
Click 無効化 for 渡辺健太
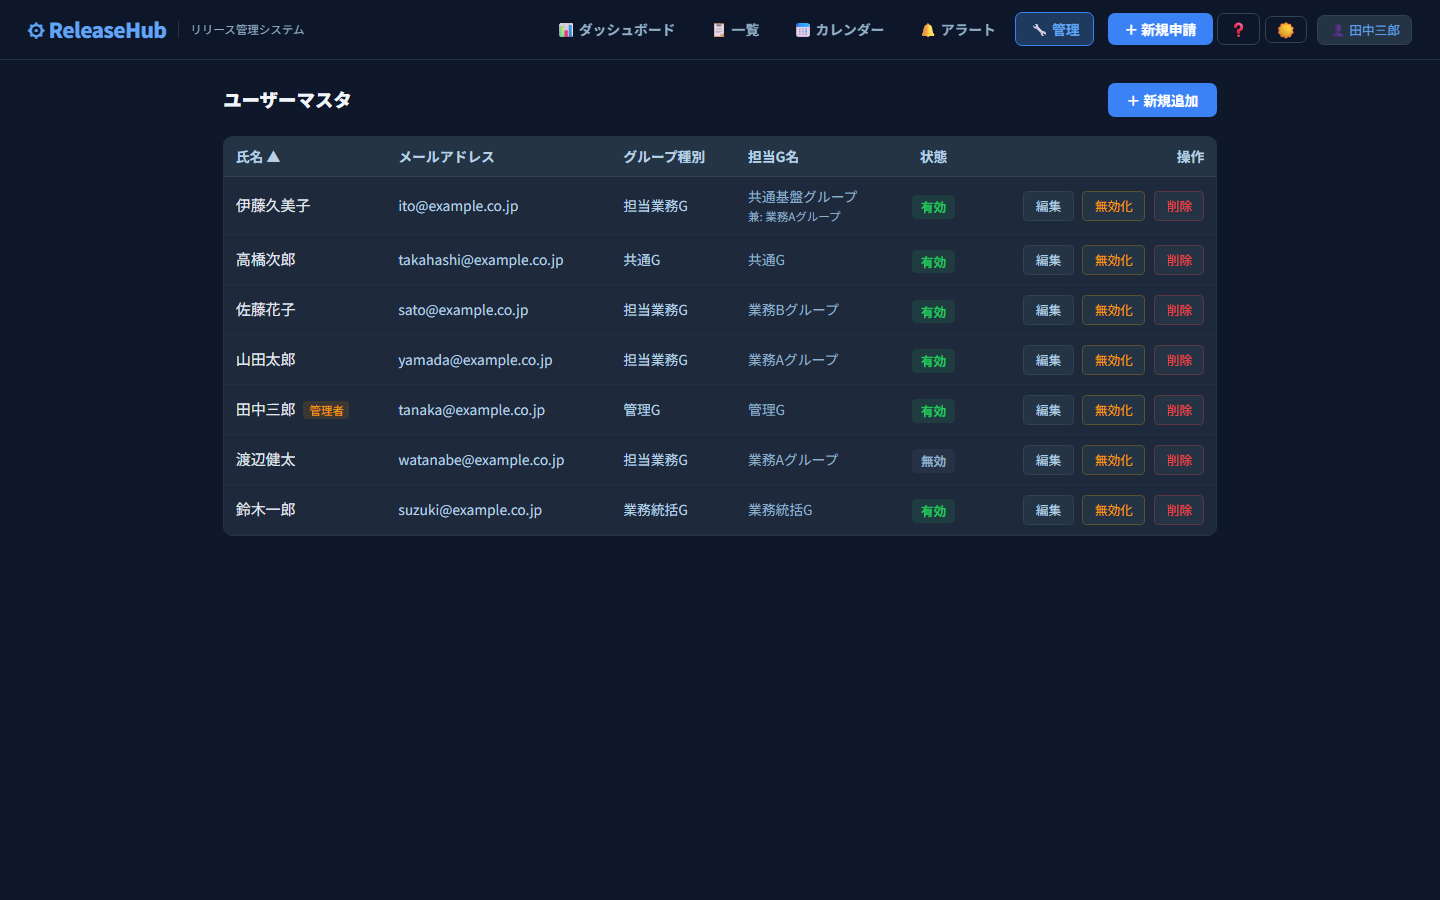pos(1113,460)
